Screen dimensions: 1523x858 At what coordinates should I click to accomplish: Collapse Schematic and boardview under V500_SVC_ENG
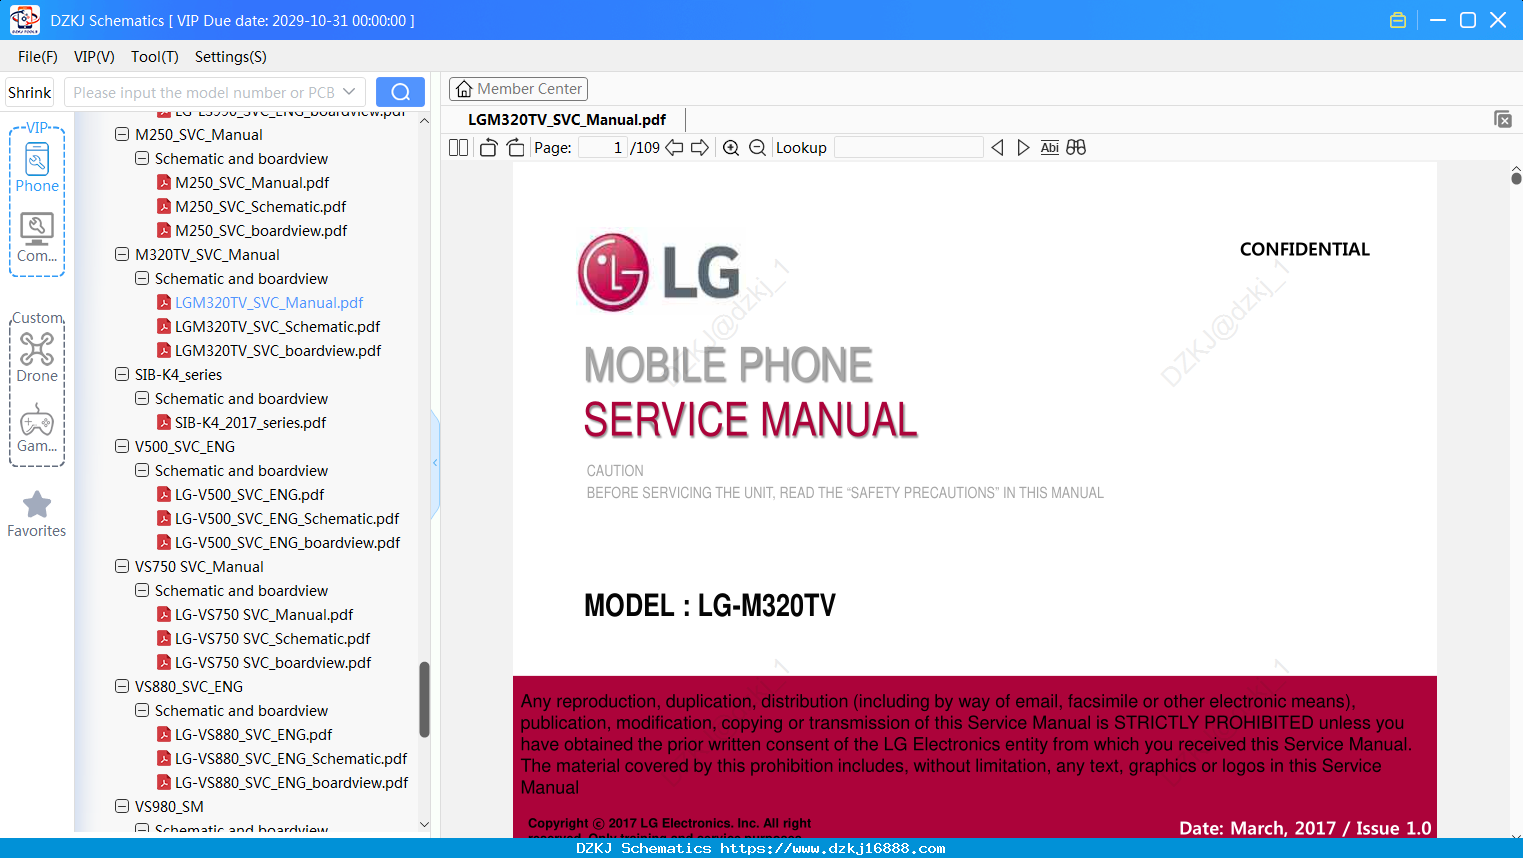point(142,470)
